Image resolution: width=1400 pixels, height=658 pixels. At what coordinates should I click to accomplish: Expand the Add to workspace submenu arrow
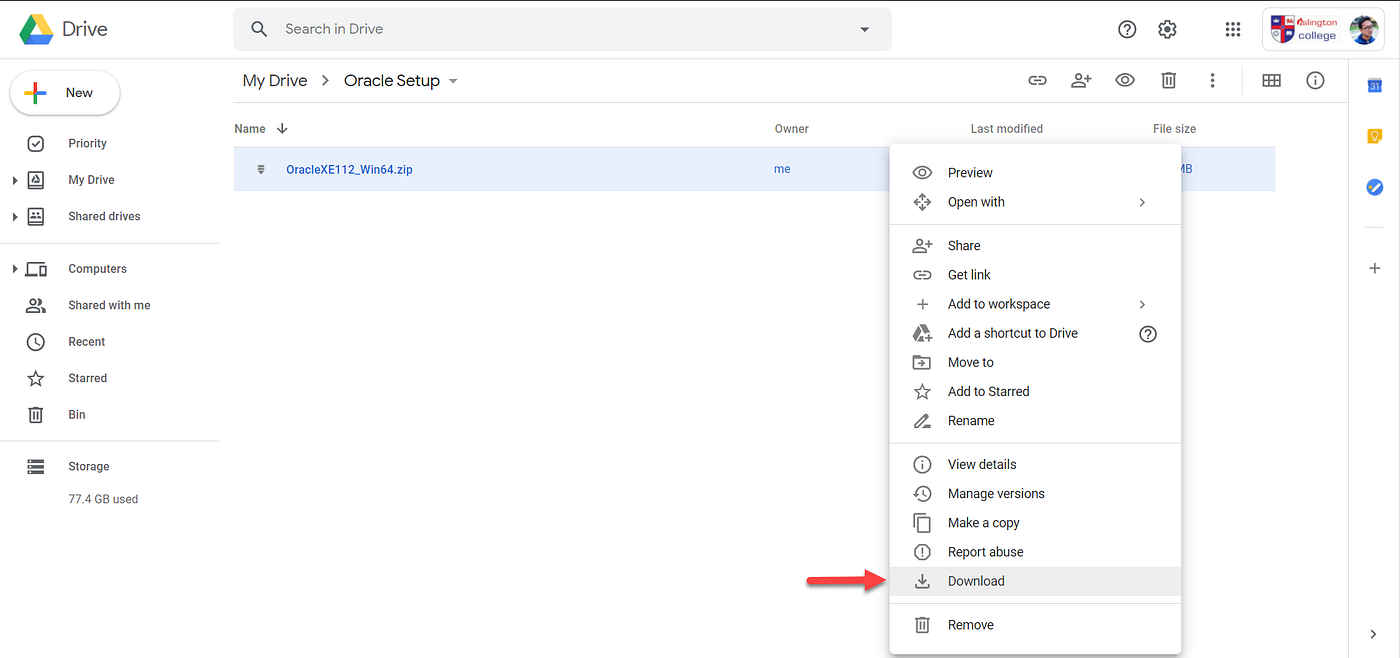click(1142, 304)
